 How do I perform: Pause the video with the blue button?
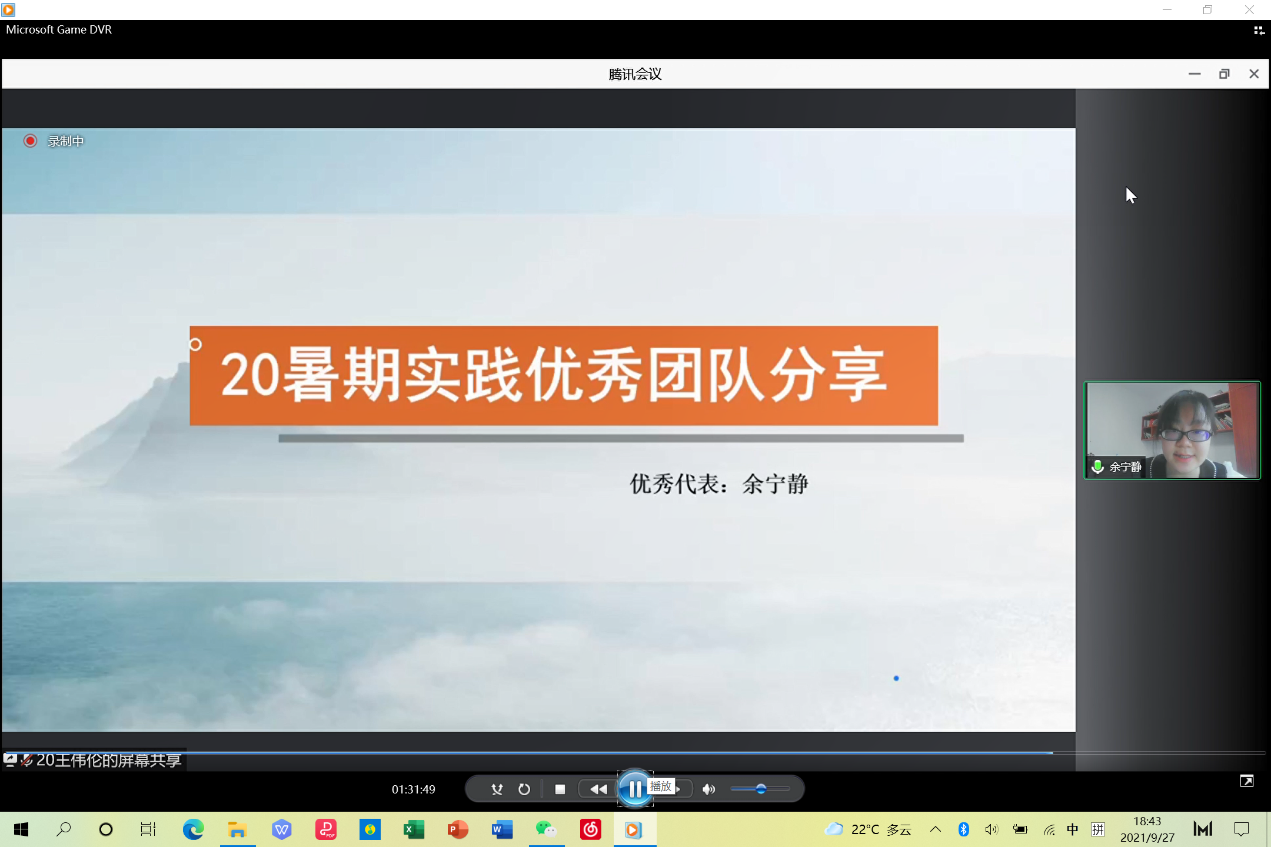coord(635,789)
